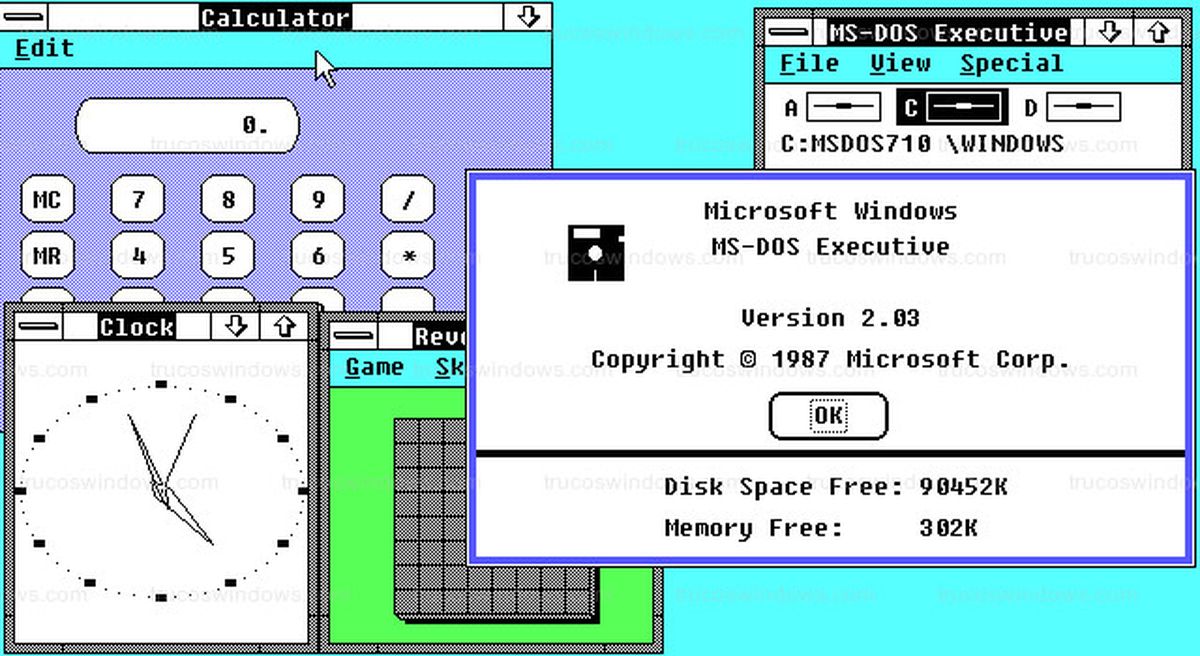This screenshot has height=656, width=1200.
Task: Open the Clock window control menu box
Action: pyautogui.click(x=38, y=327)
